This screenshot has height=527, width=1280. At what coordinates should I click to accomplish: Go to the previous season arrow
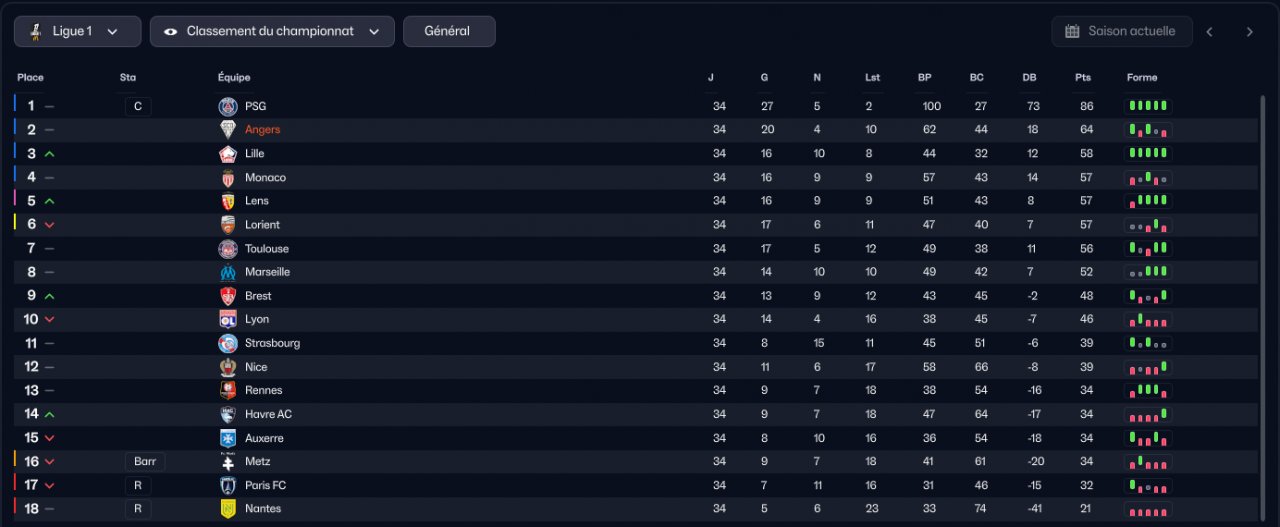[x=1209, y=31]
